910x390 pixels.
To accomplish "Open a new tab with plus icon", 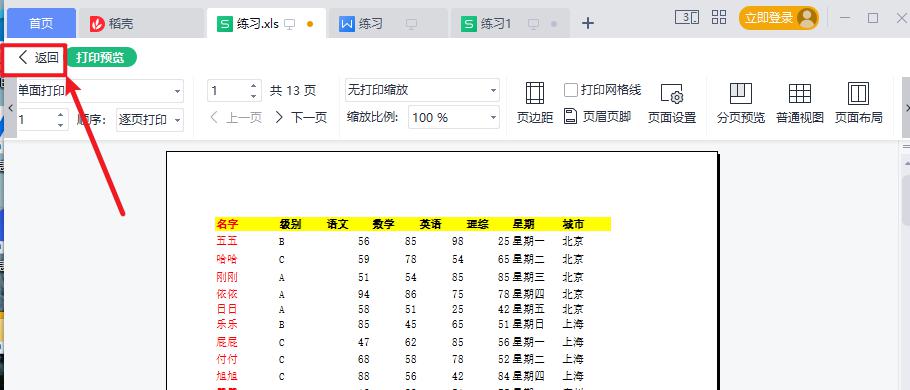I will (588, 23).
